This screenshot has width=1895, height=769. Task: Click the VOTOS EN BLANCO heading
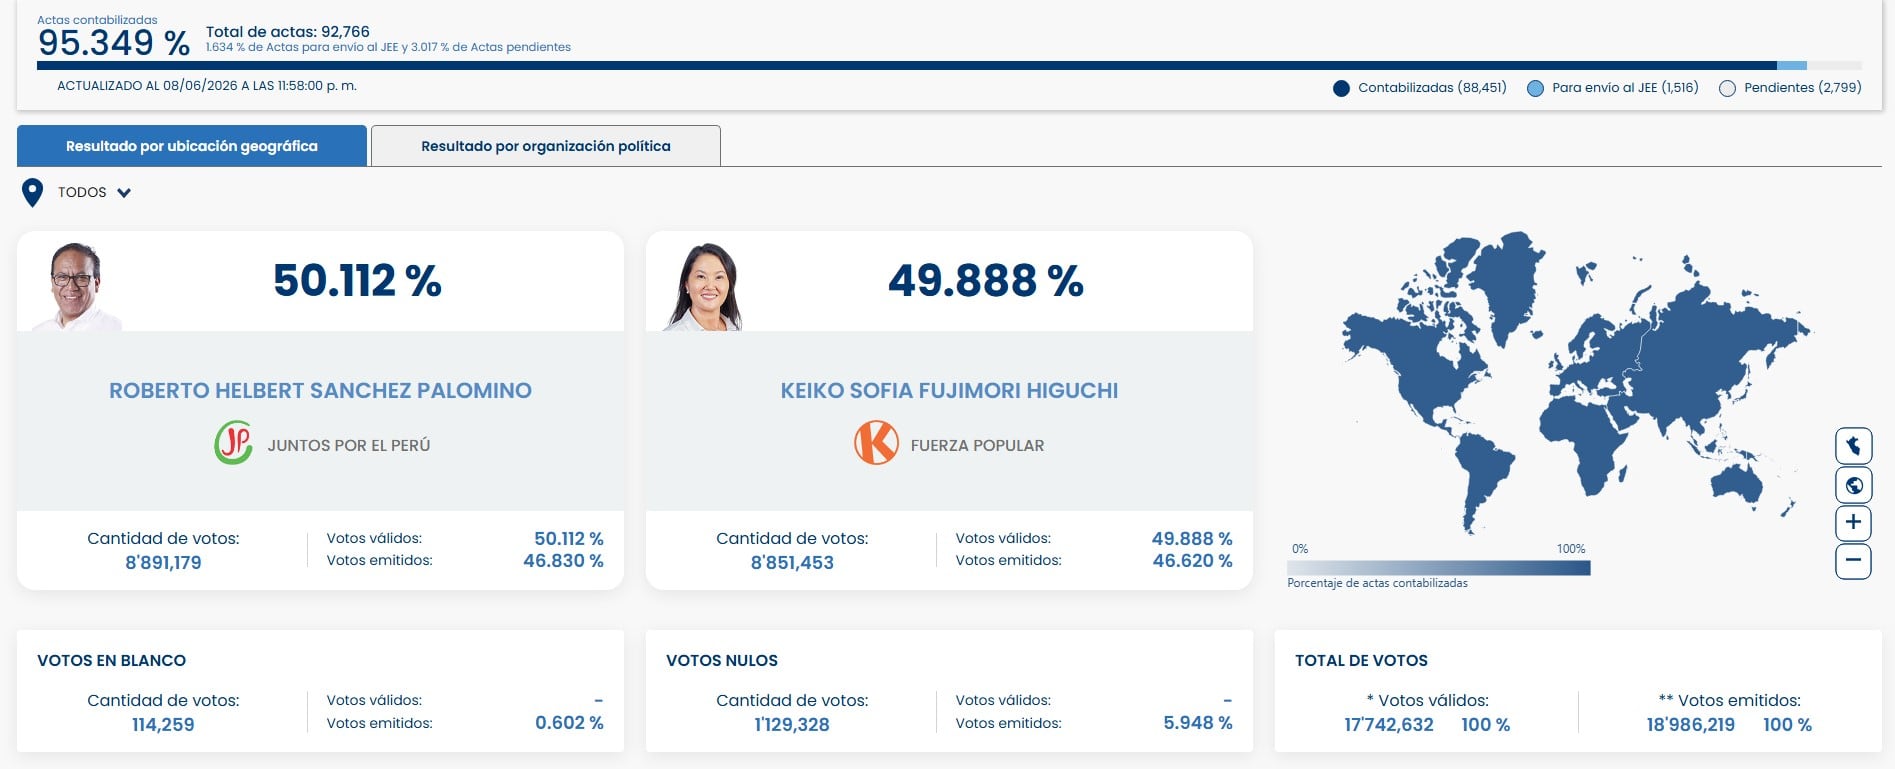[111, 661]
